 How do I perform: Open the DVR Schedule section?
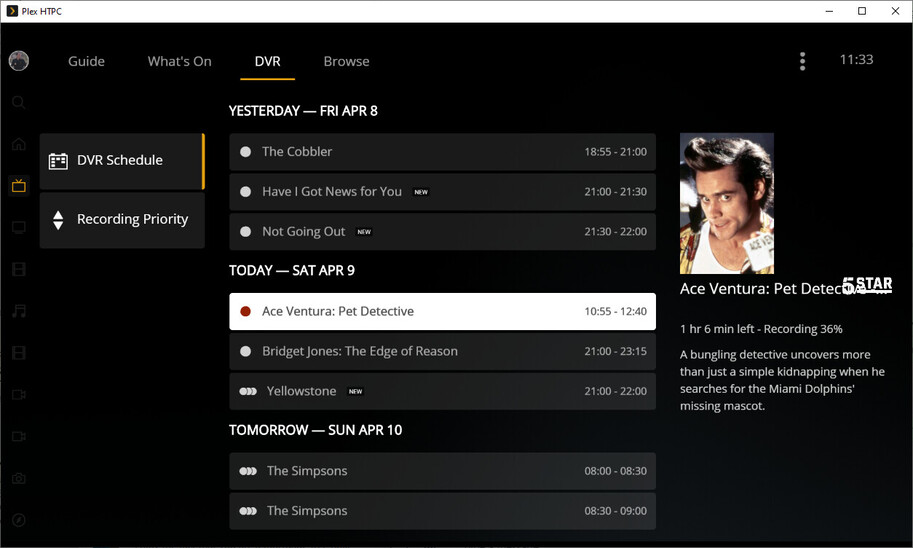pos(122,161)
